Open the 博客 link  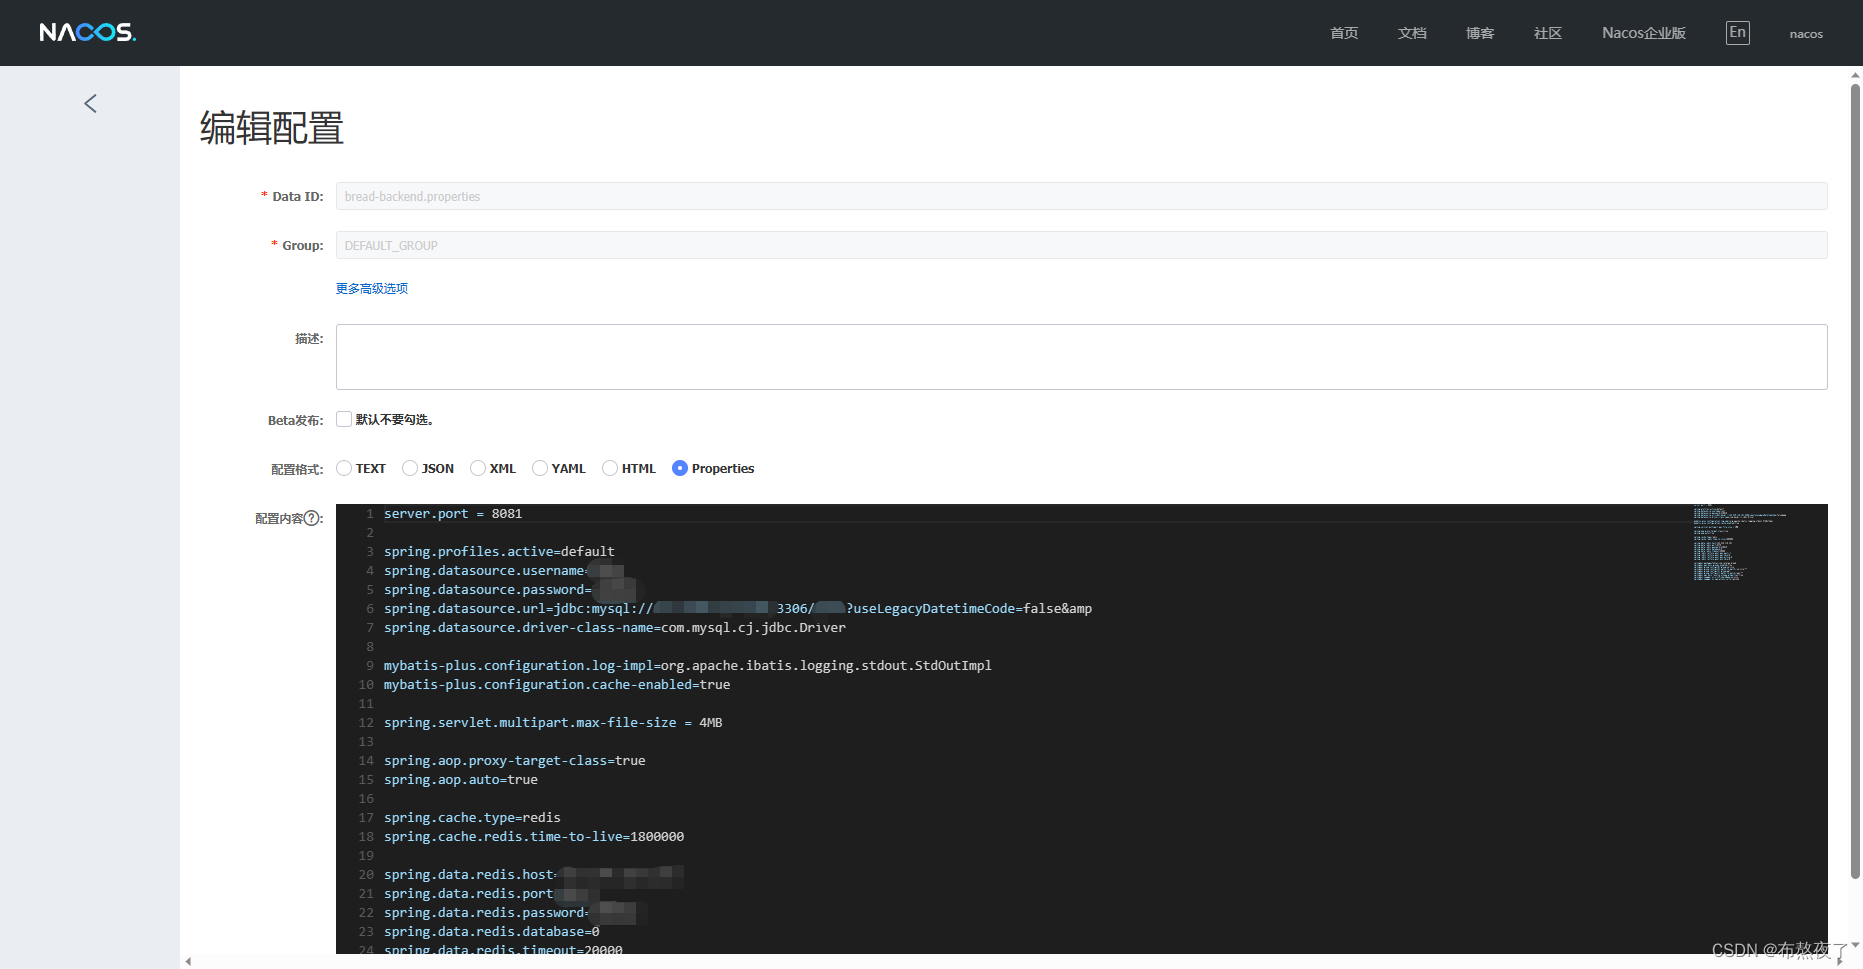1479,33
